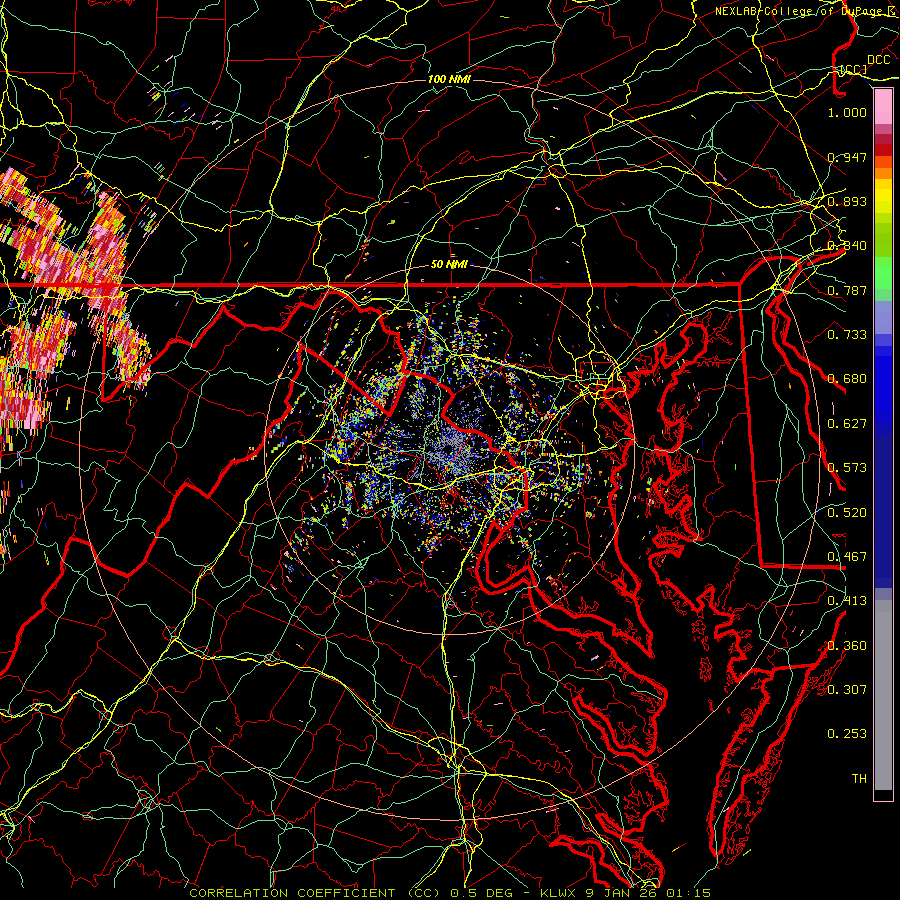Viewport: 900px width, 900px height.
Task: Click the 0.413 scale value
Action: 847,601
